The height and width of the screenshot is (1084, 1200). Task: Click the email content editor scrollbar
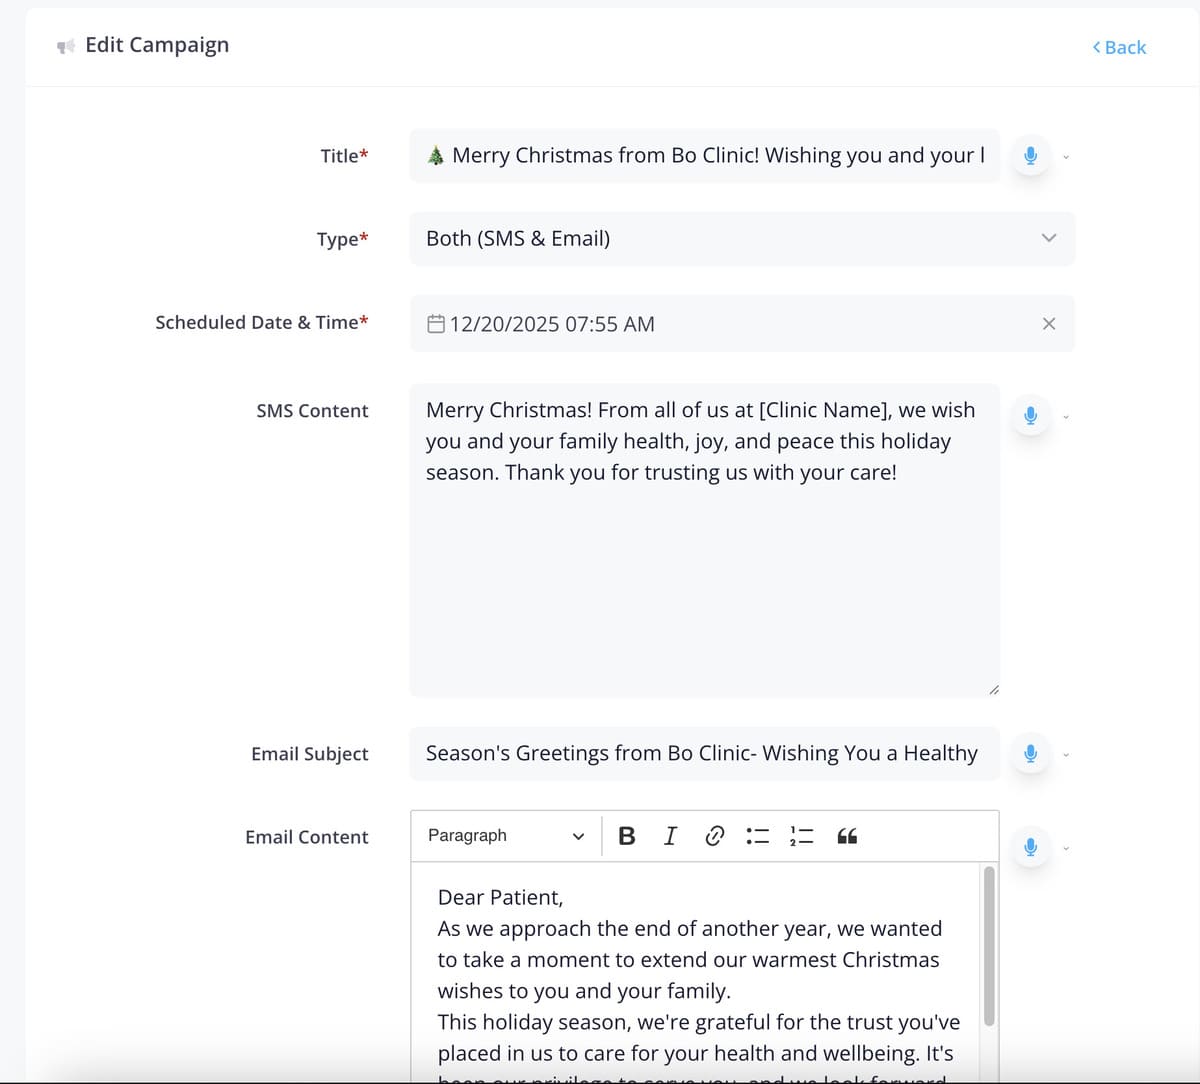(989, 946)
